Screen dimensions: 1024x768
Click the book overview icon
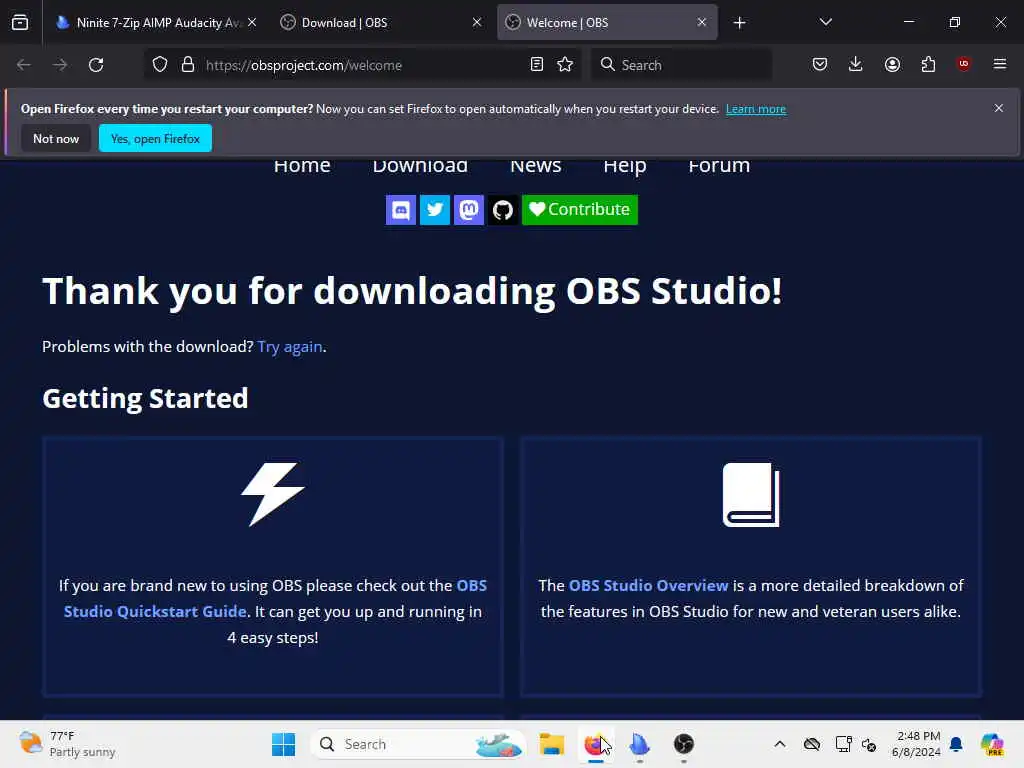point(751,494)
